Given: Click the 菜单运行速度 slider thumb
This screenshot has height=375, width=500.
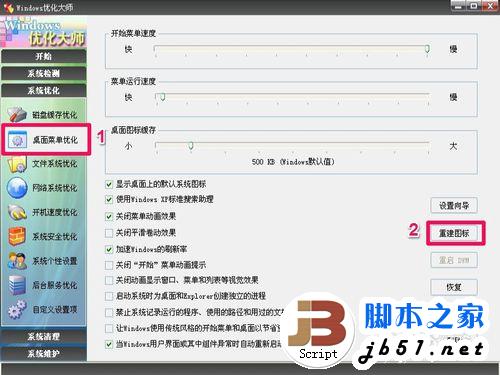Looking at the screenshot, I should pos(163,97).
